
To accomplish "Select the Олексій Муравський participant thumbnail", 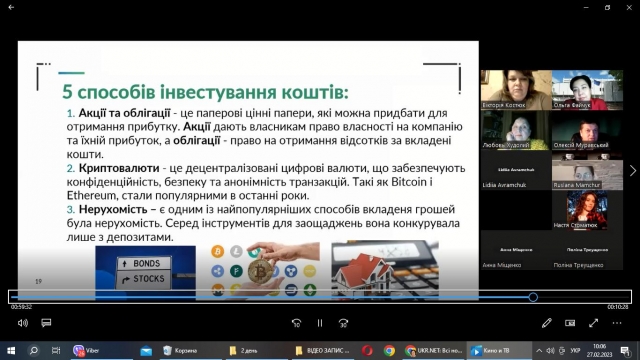I will pos(587,130).
